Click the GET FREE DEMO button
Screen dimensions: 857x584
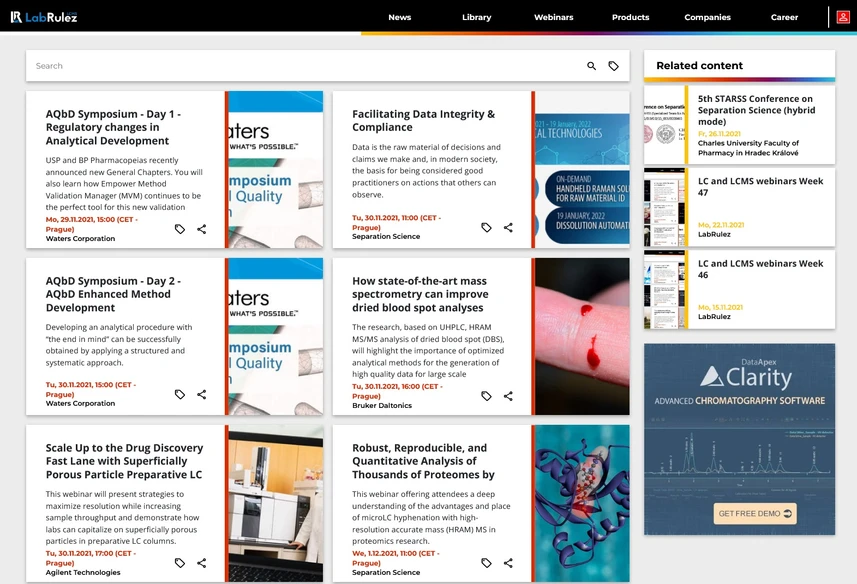pyautogui.click(x=755, y=514)
